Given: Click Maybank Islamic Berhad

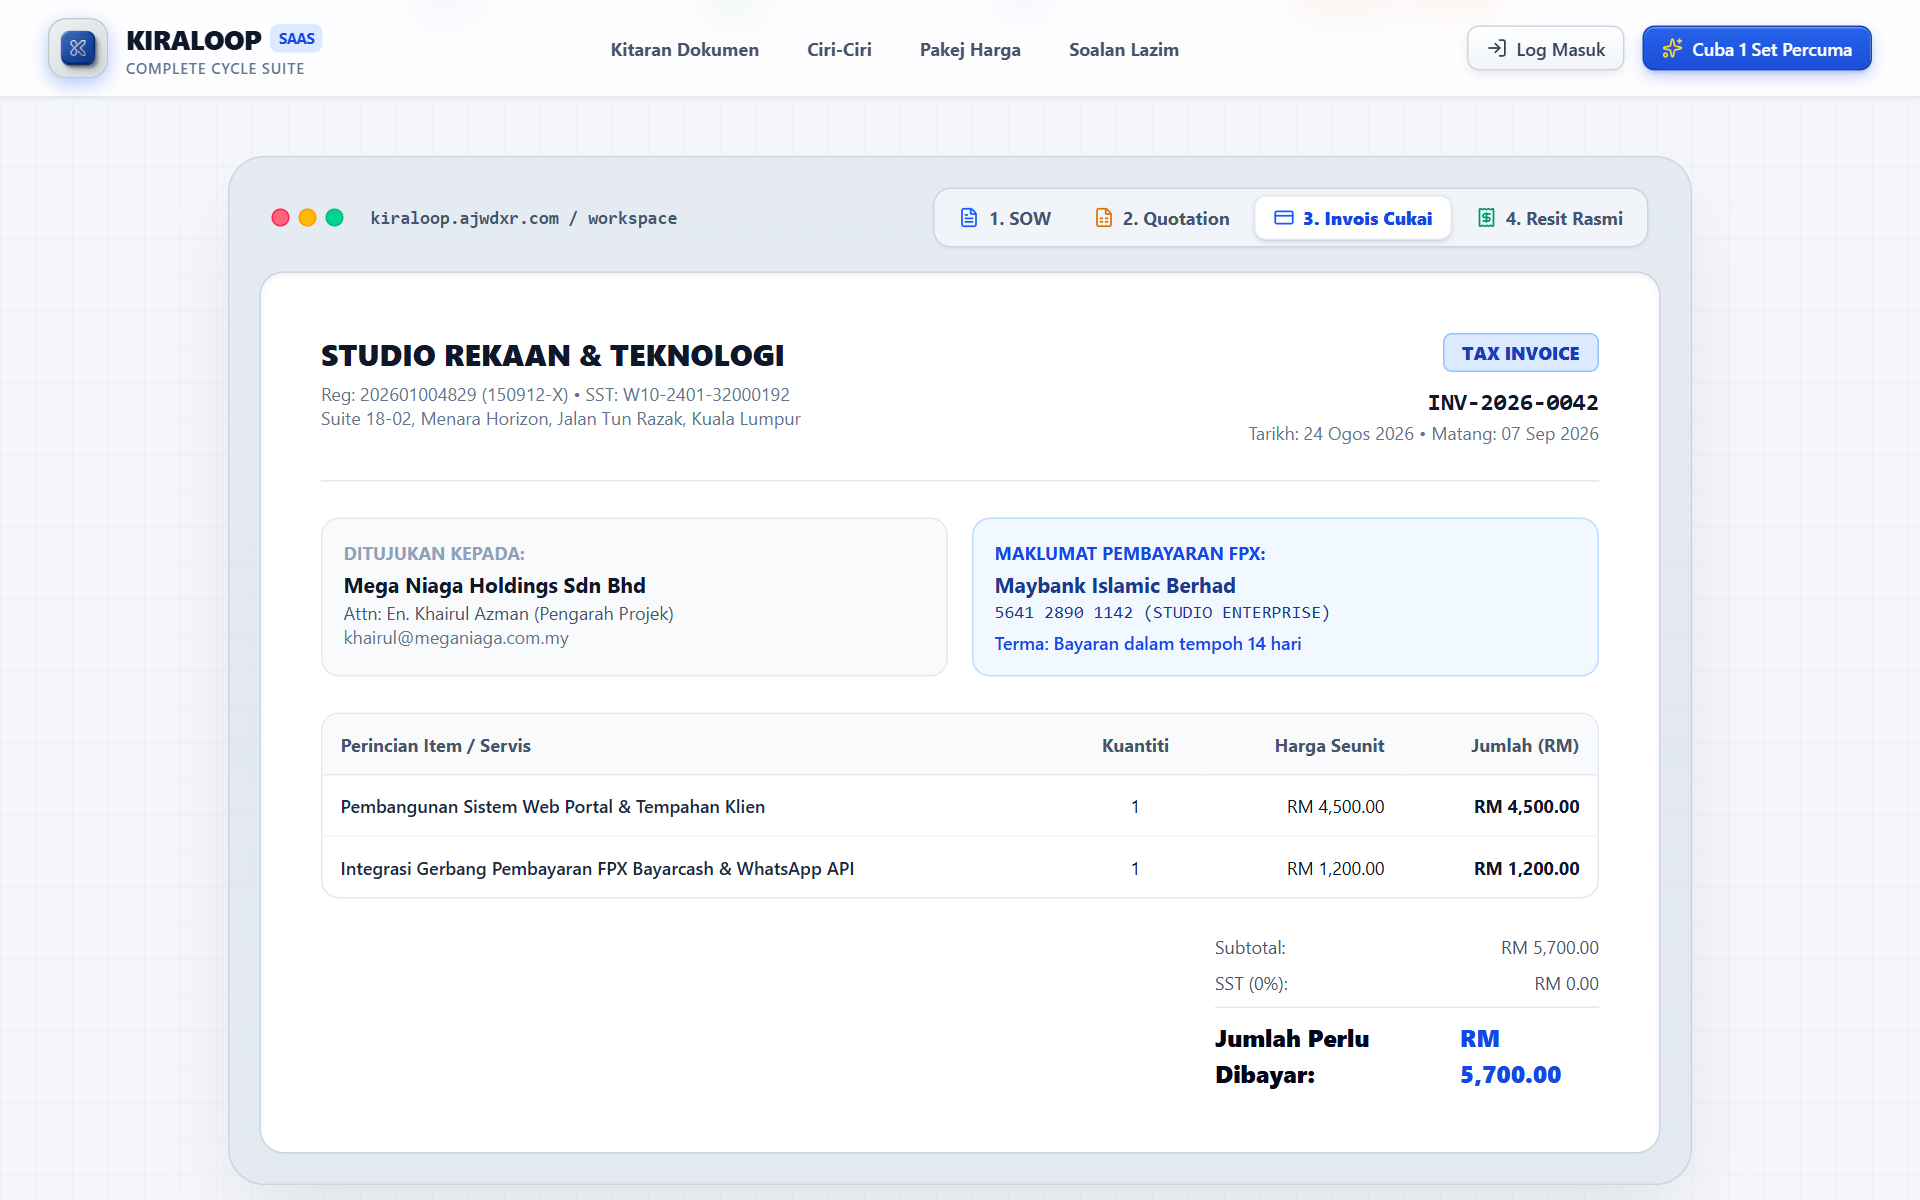Looking at the screenshot, I should 1115,585.
